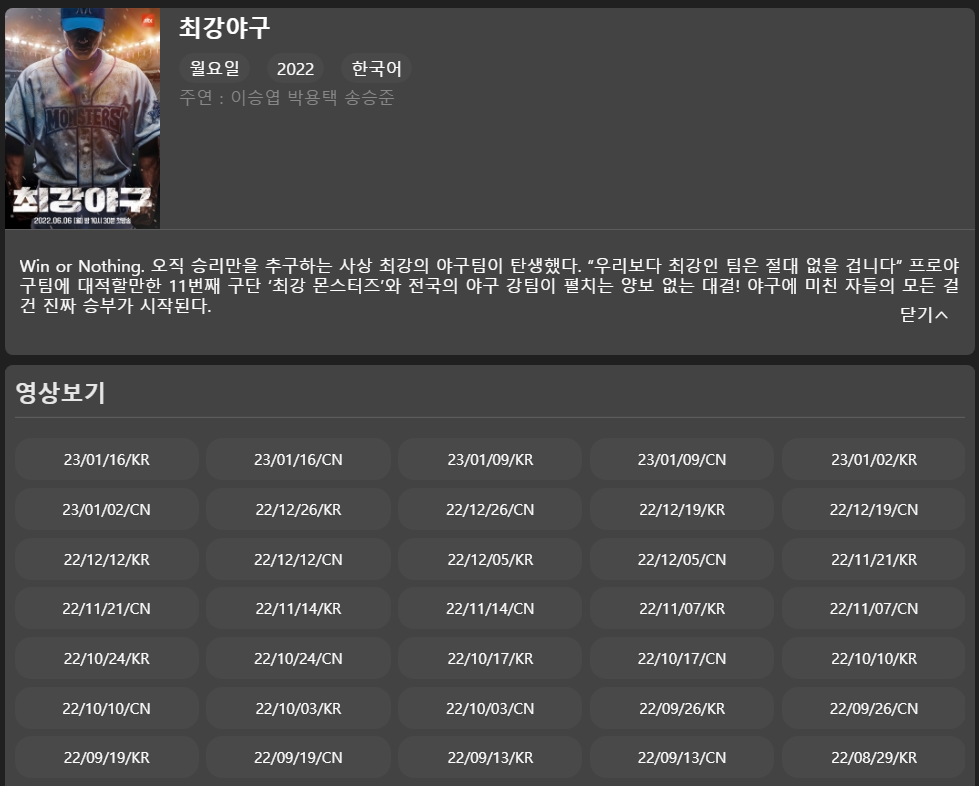Click the 22/10/10/CN episode button

(107, 708)
